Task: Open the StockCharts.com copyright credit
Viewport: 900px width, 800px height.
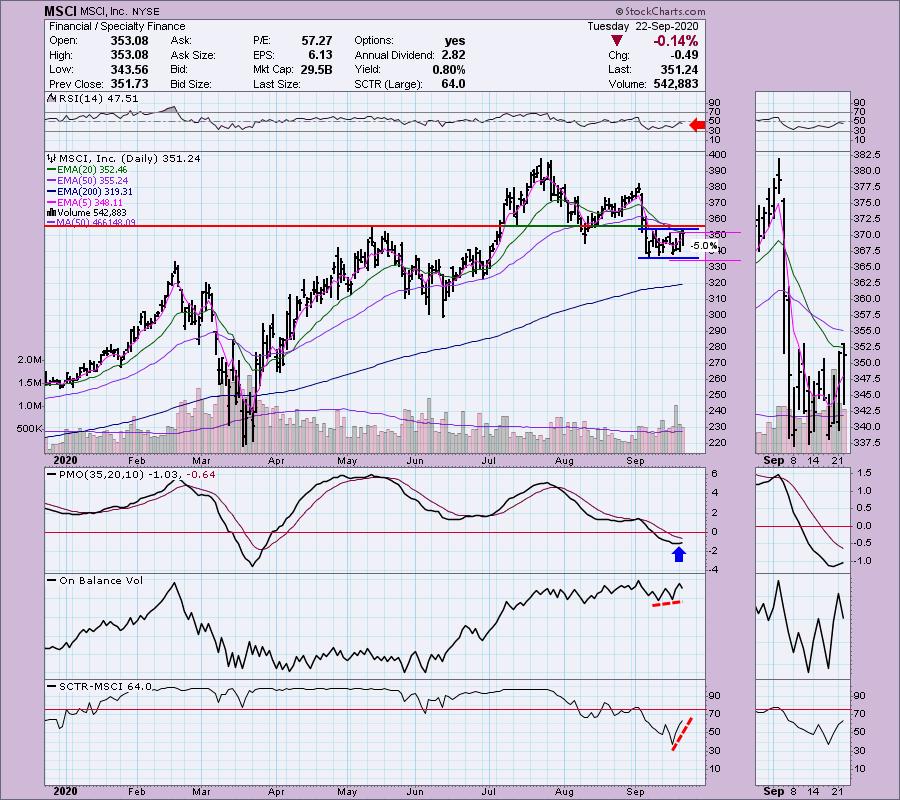Action: pos(660,11)
